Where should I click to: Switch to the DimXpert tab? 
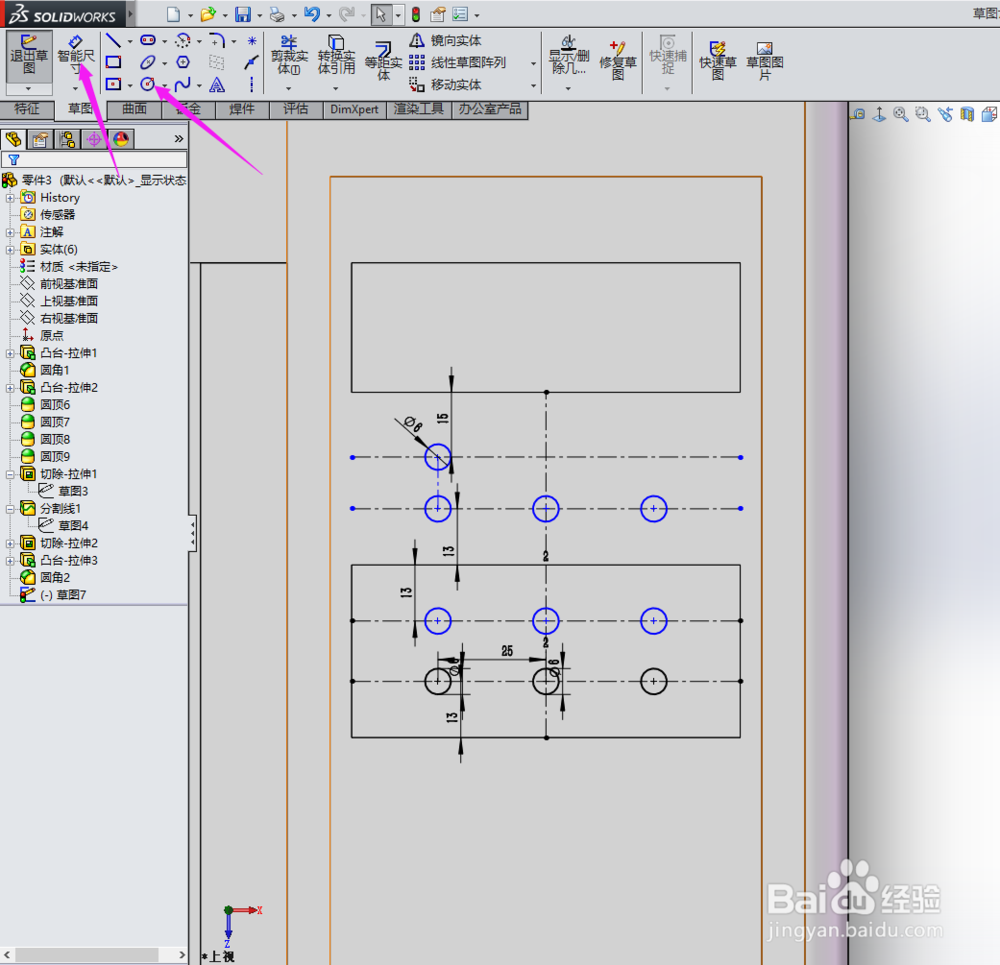pos(354,109)
